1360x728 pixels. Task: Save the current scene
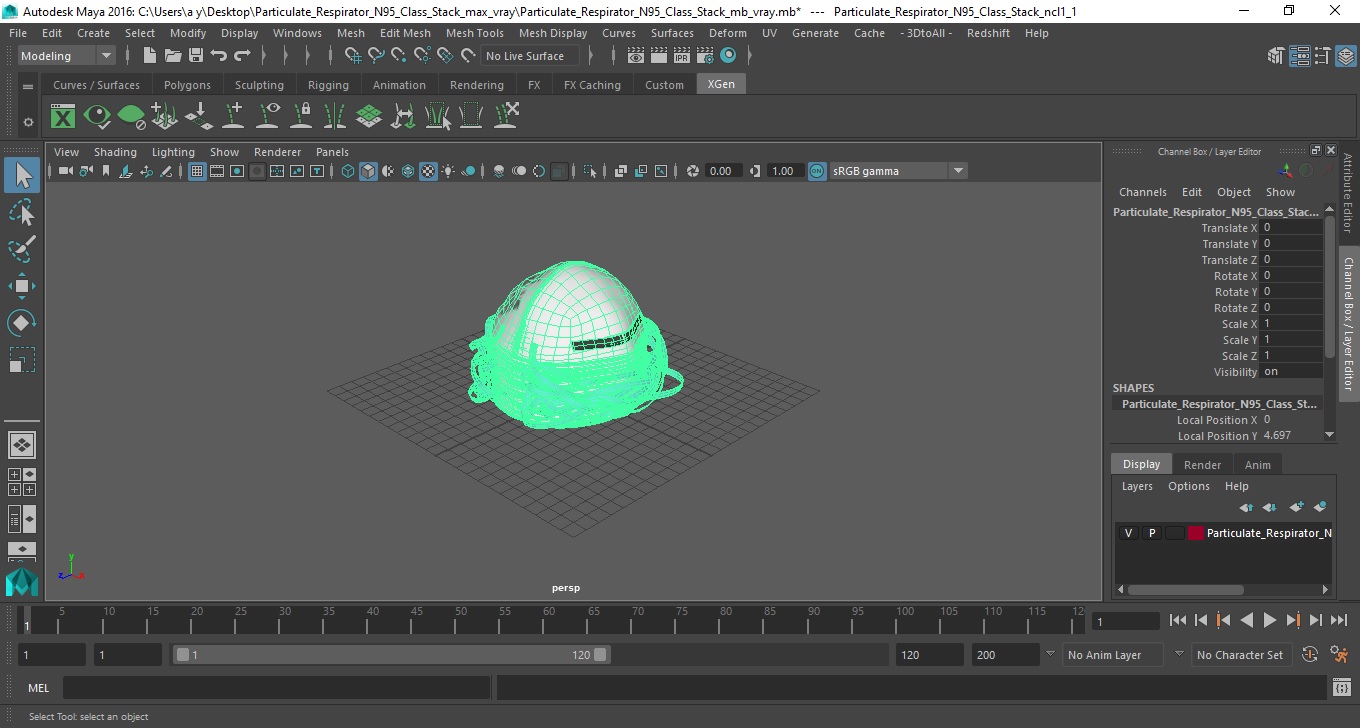click(x=196, y=56)
